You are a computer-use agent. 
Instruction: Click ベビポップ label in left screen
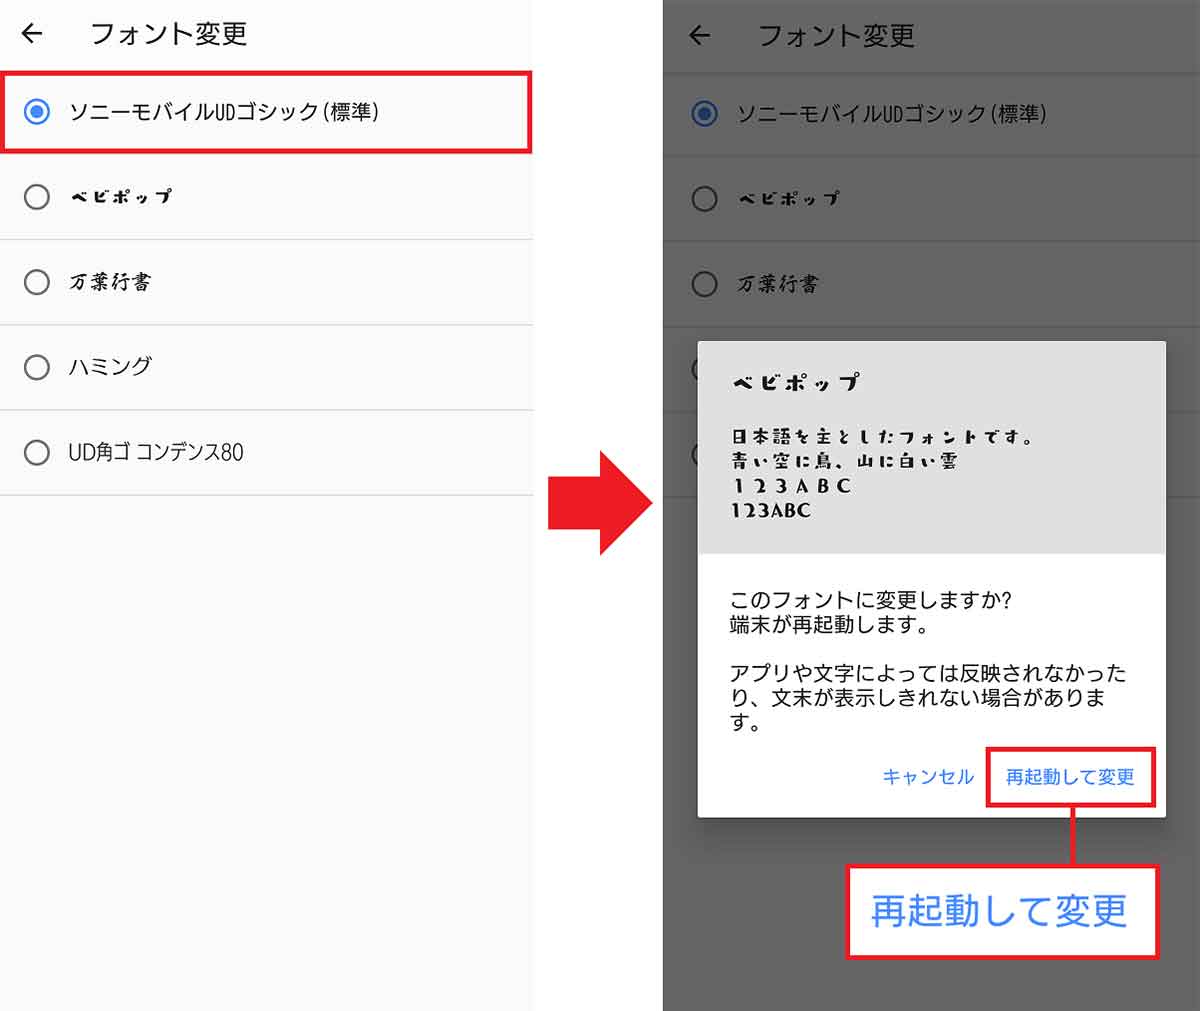[x=120, y=197]
